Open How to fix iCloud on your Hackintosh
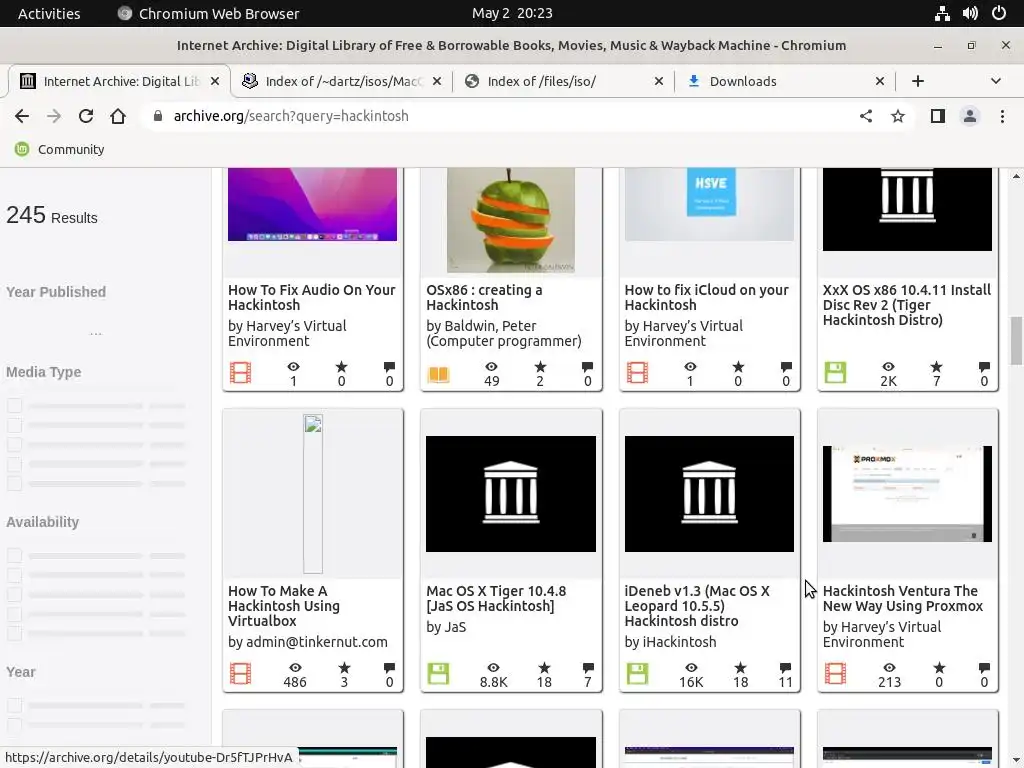 point(707,297)
